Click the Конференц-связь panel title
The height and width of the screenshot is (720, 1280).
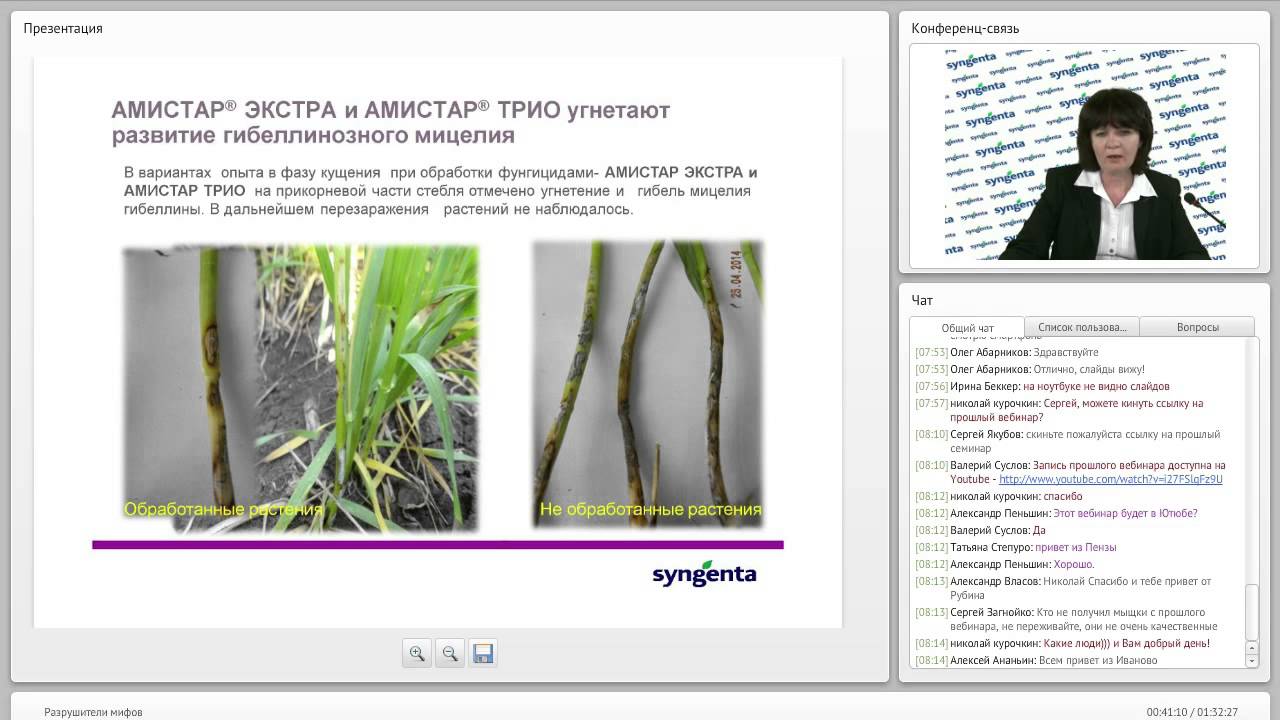point(965,28)
